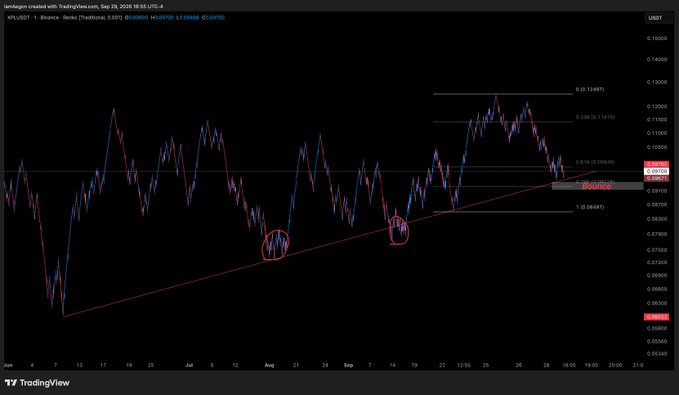Click the 18:05 time label on axis
The height and width of the screenshot is (395, 679).
point(569,366)
